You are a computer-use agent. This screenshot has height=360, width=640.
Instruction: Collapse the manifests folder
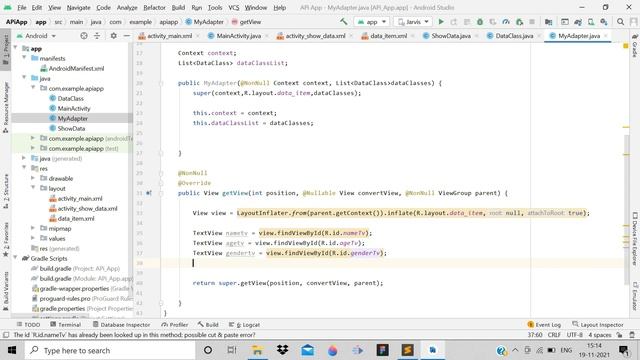(x=24, y=58)
